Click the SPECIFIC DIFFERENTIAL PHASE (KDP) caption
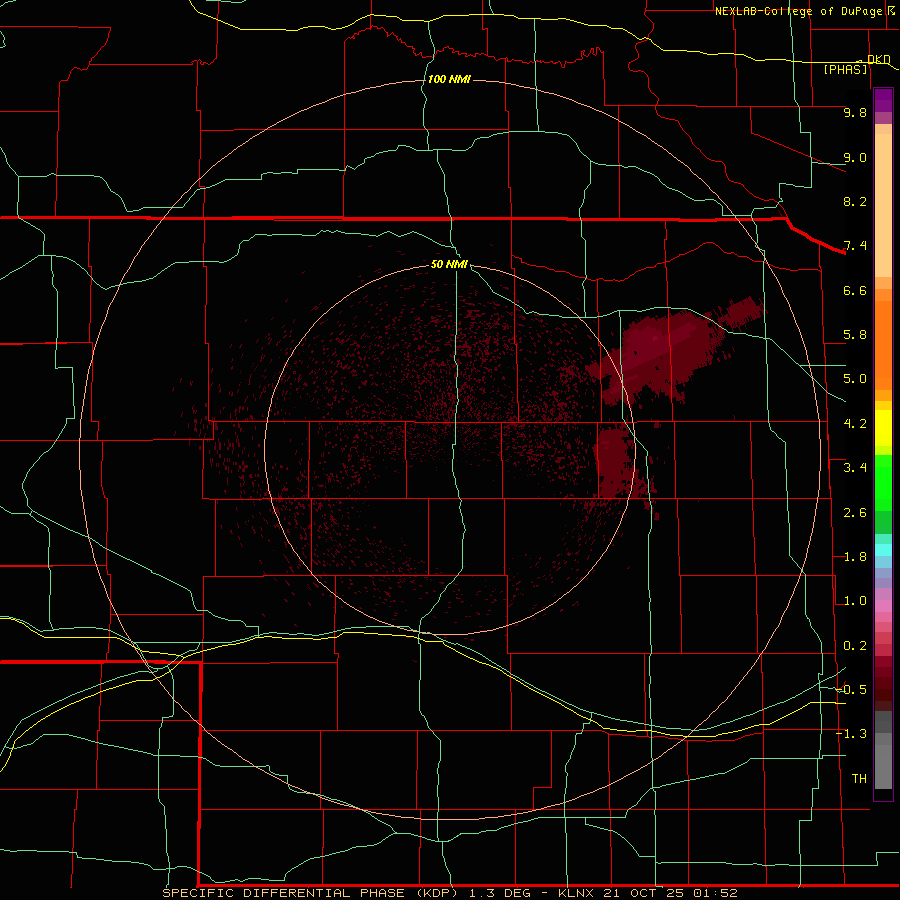Screen dimensions: 900x900 coord(311,893)
